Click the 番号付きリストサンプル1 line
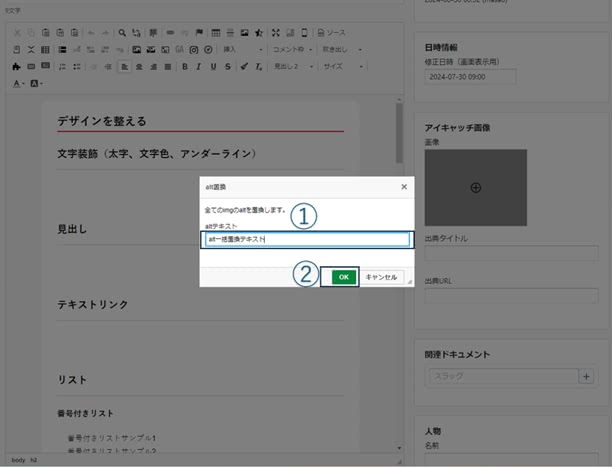 (112, 438)
